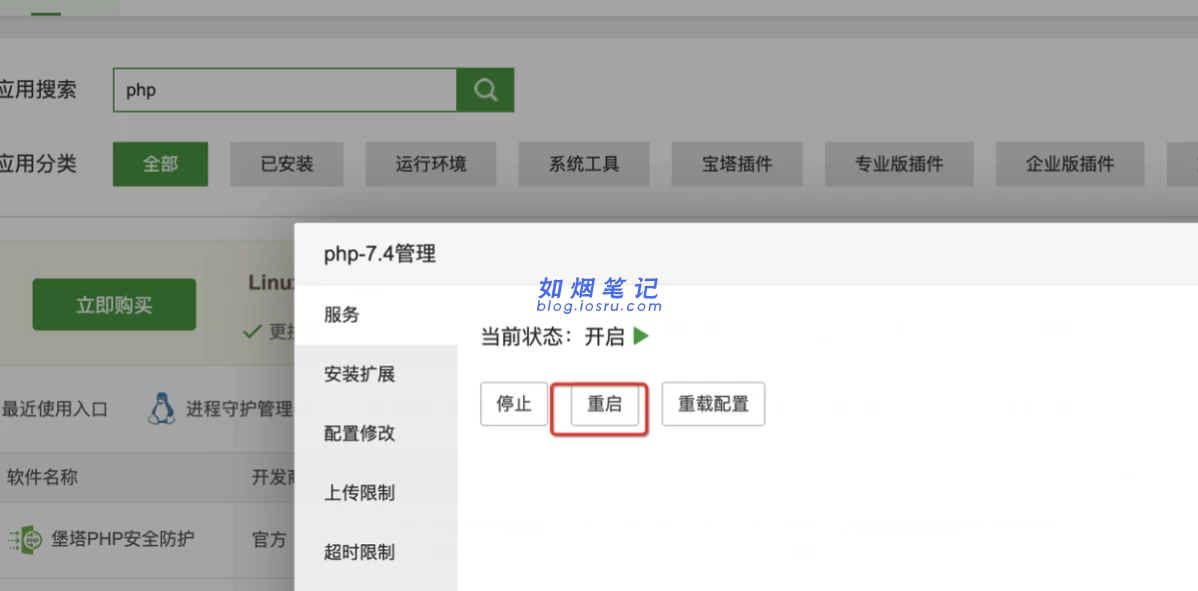Open the 安装扩展 section
The height and width of the screenshot is (591, 1198).
pos(376,374)
